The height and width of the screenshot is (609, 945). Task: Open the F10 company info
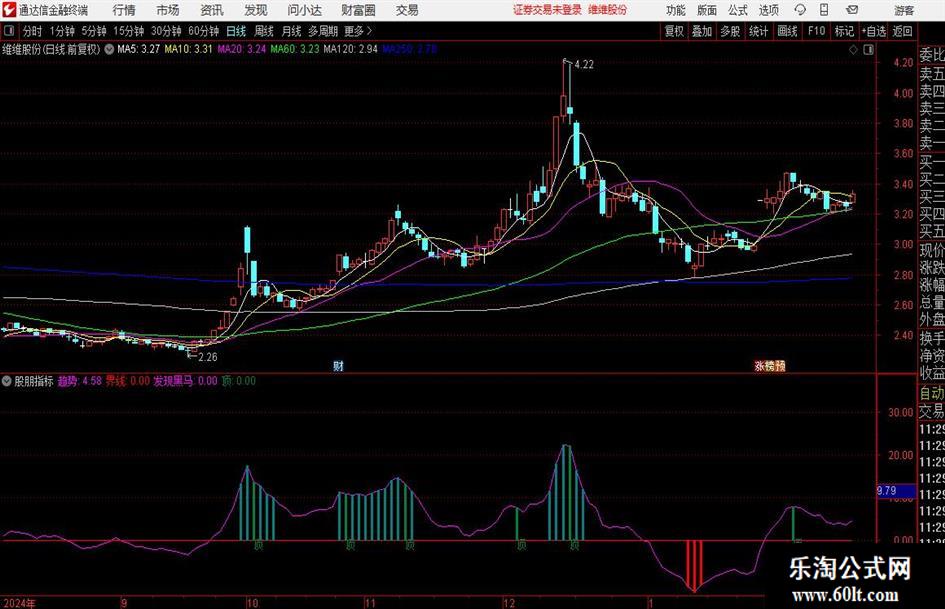(x=817, y=31)
